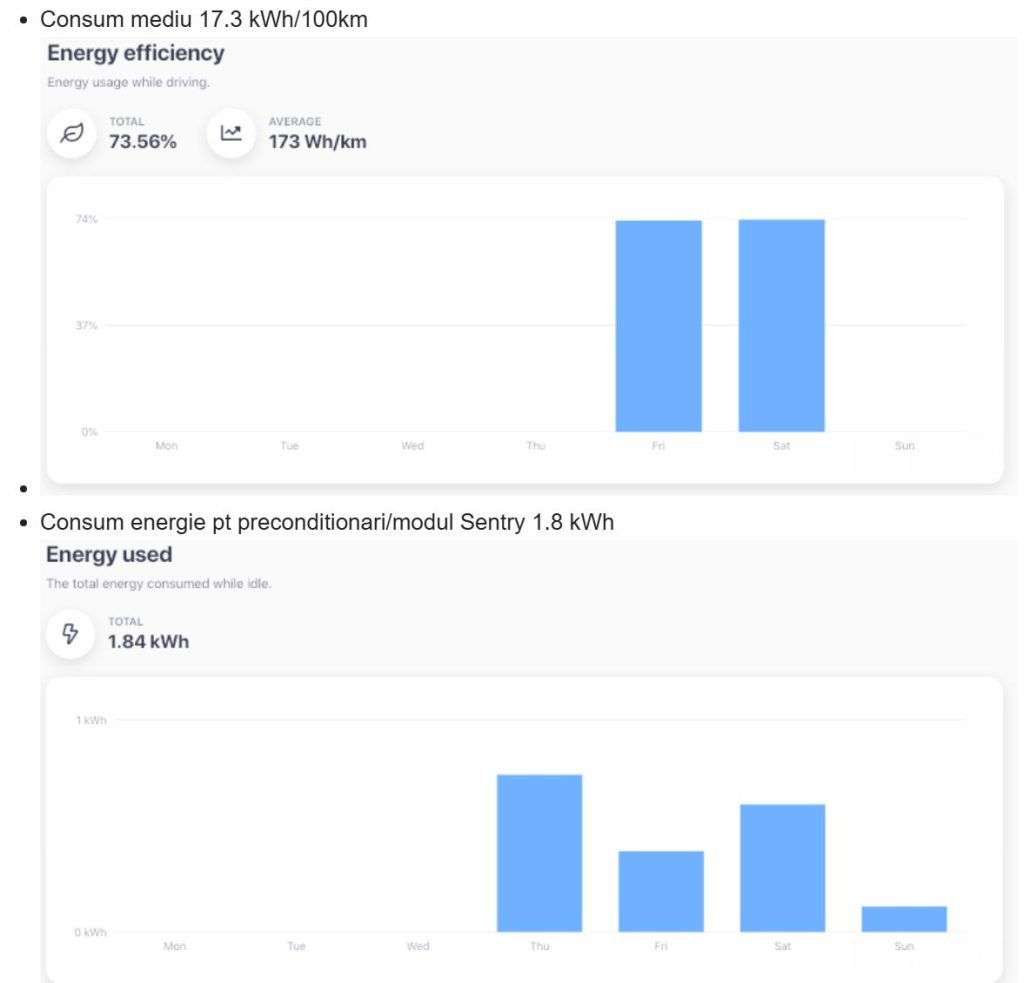Click the 1 kWh axis label

tap(91, 720)
